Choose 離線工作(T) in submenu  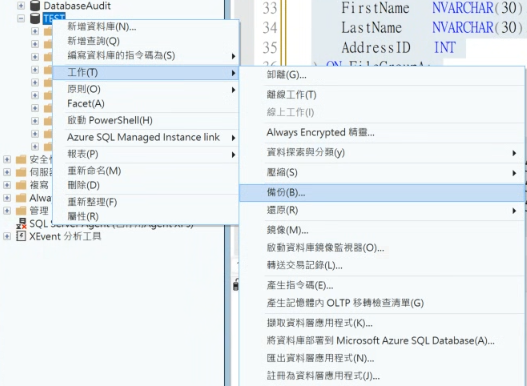pyautogui.click(x=382, y=95)
